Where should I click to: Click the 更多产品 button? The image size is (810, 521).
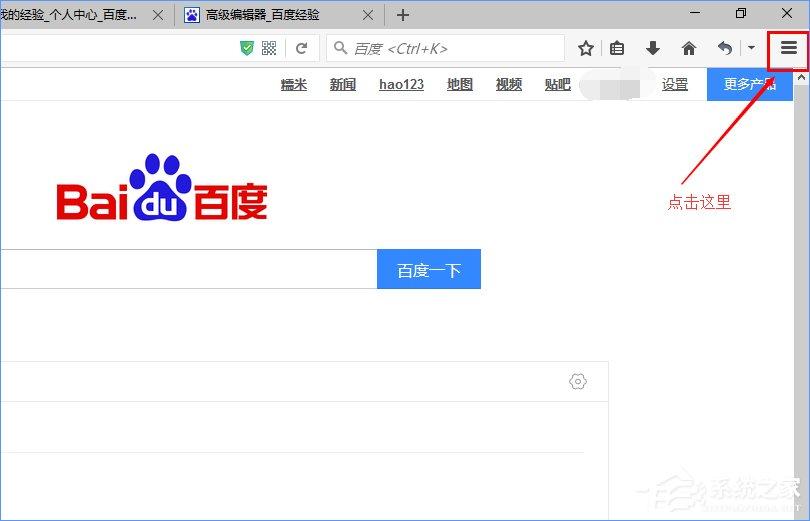click(x=750, y=84)
